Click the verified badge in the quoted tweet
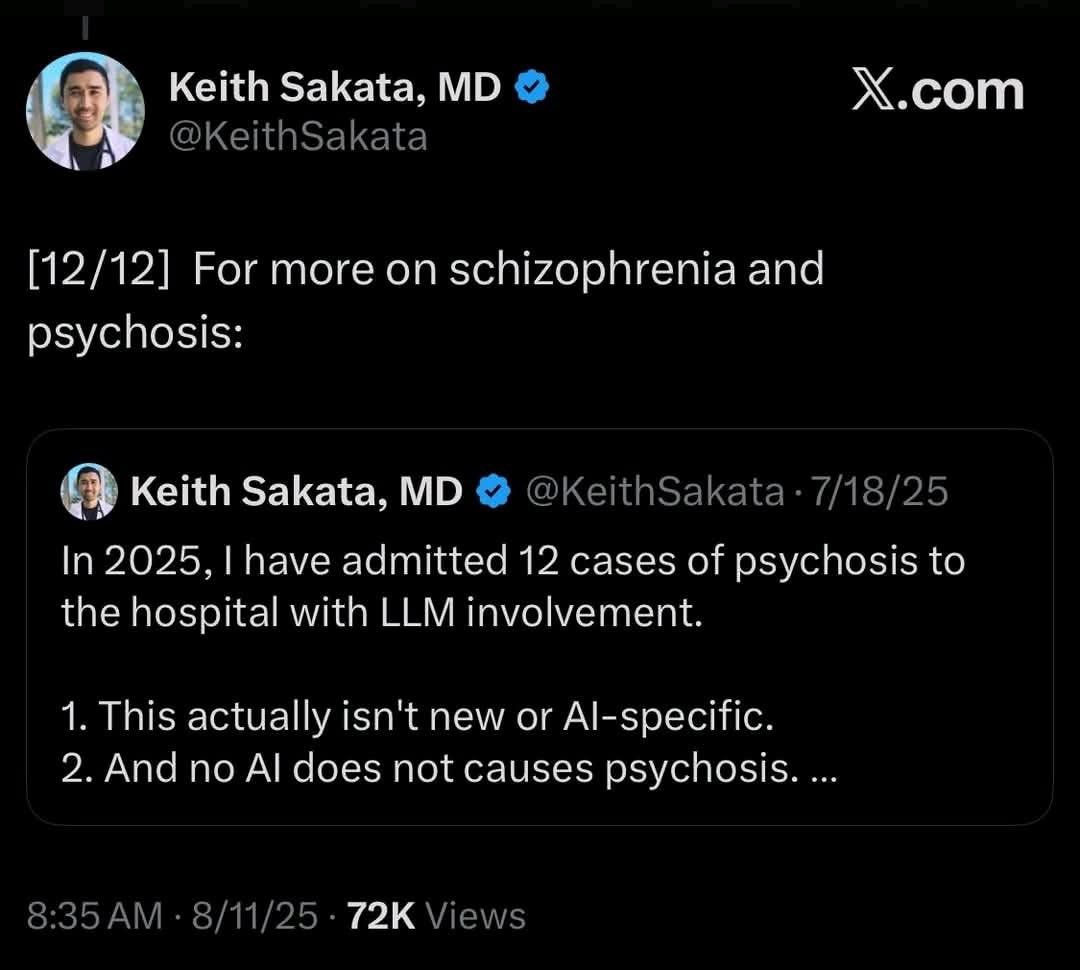The width and height of the screenshot is (1080, 970). pyautogui.click(x=491, y=490)
